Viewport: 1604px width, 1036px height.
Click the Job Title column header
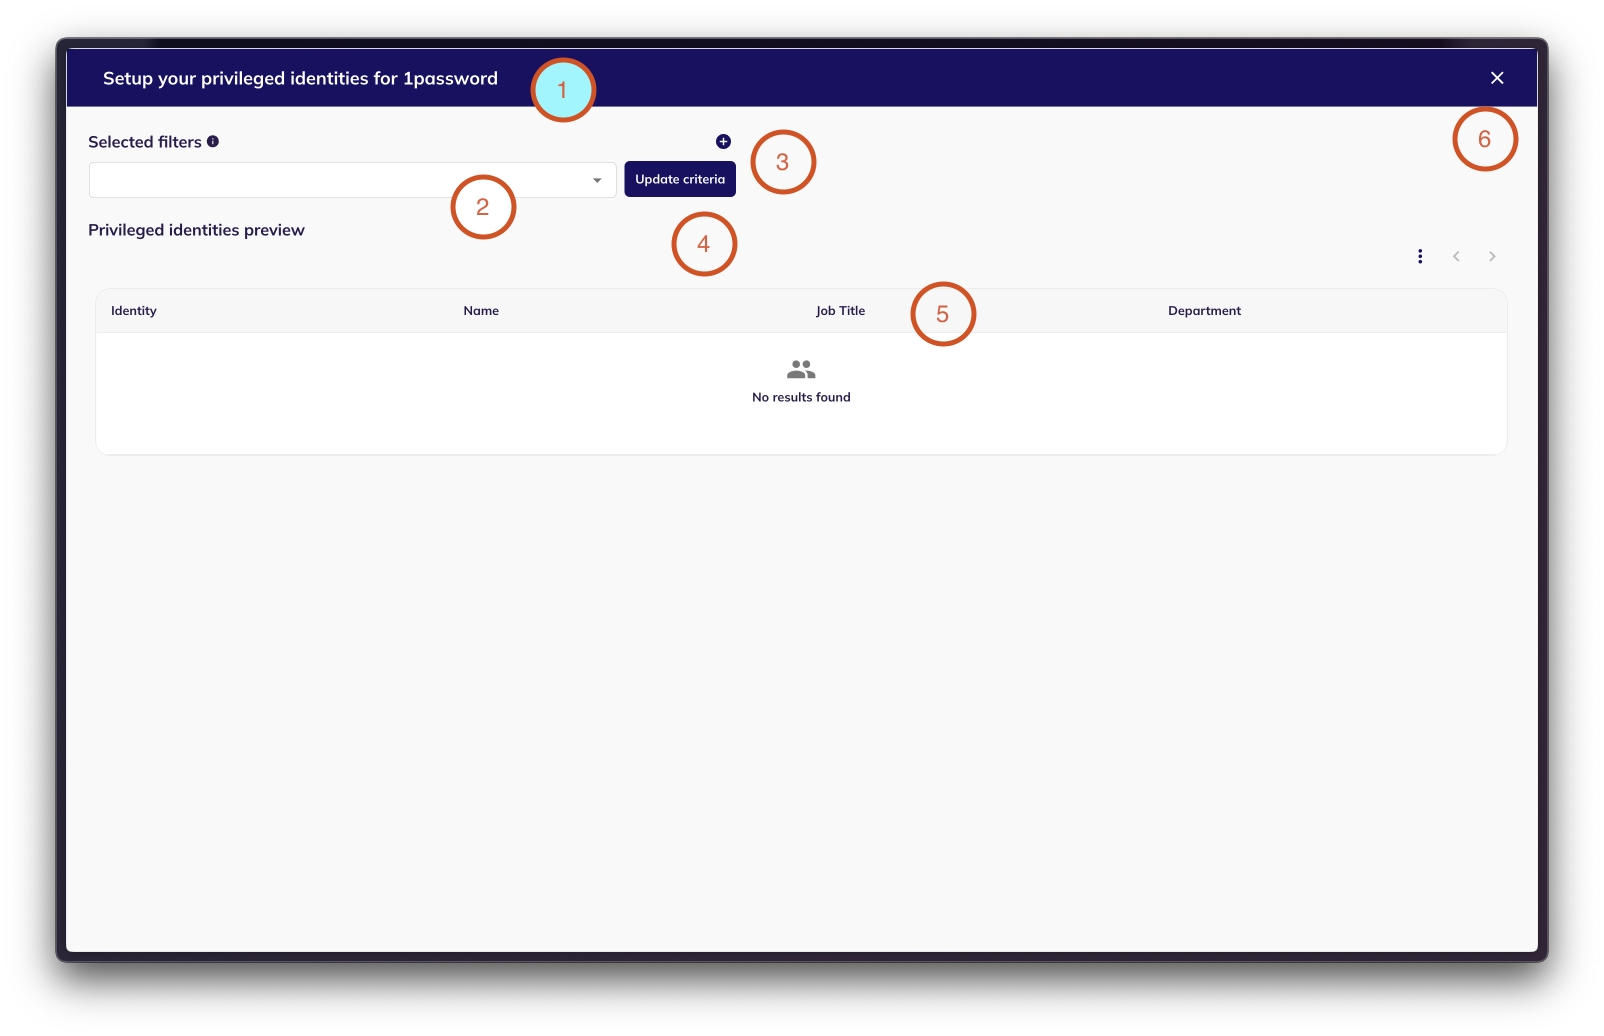coord(840,311)
